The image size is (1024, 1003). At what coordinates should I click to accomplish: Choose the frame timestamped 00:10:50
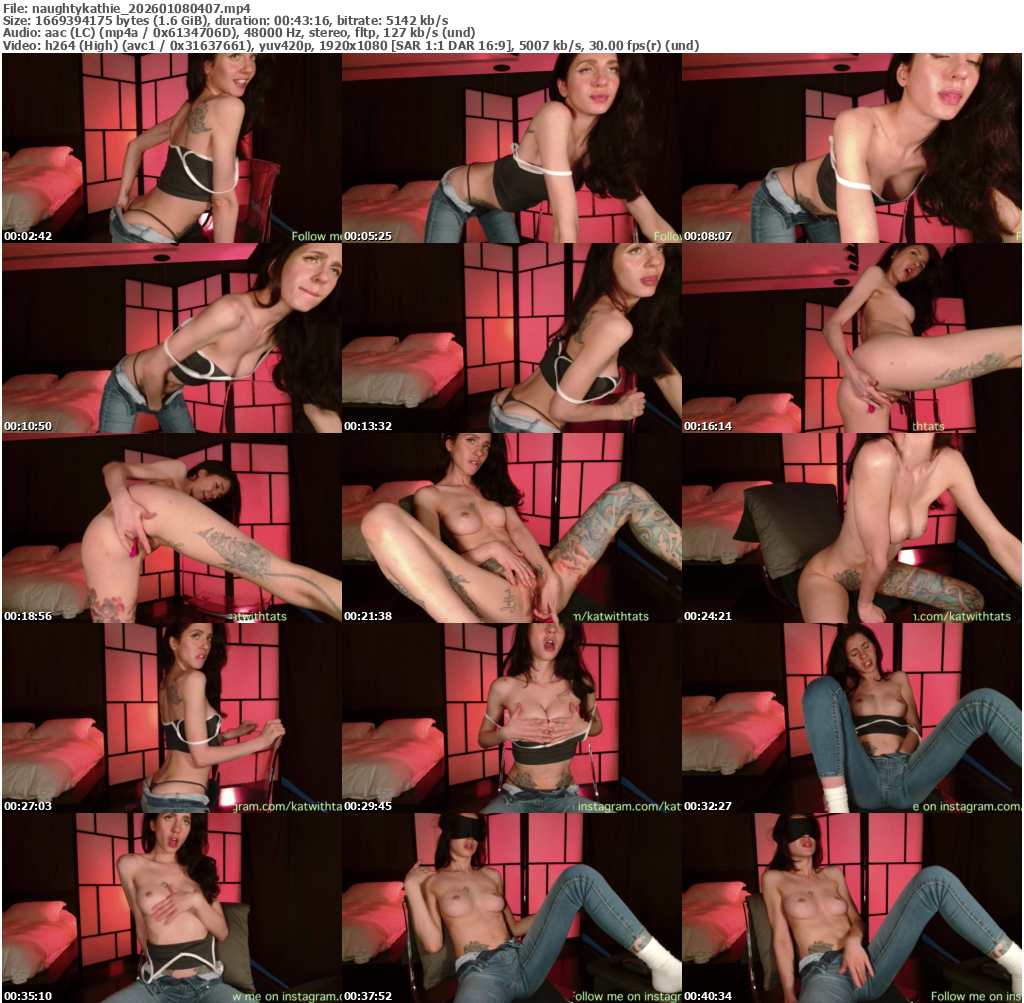pos(171,338)
